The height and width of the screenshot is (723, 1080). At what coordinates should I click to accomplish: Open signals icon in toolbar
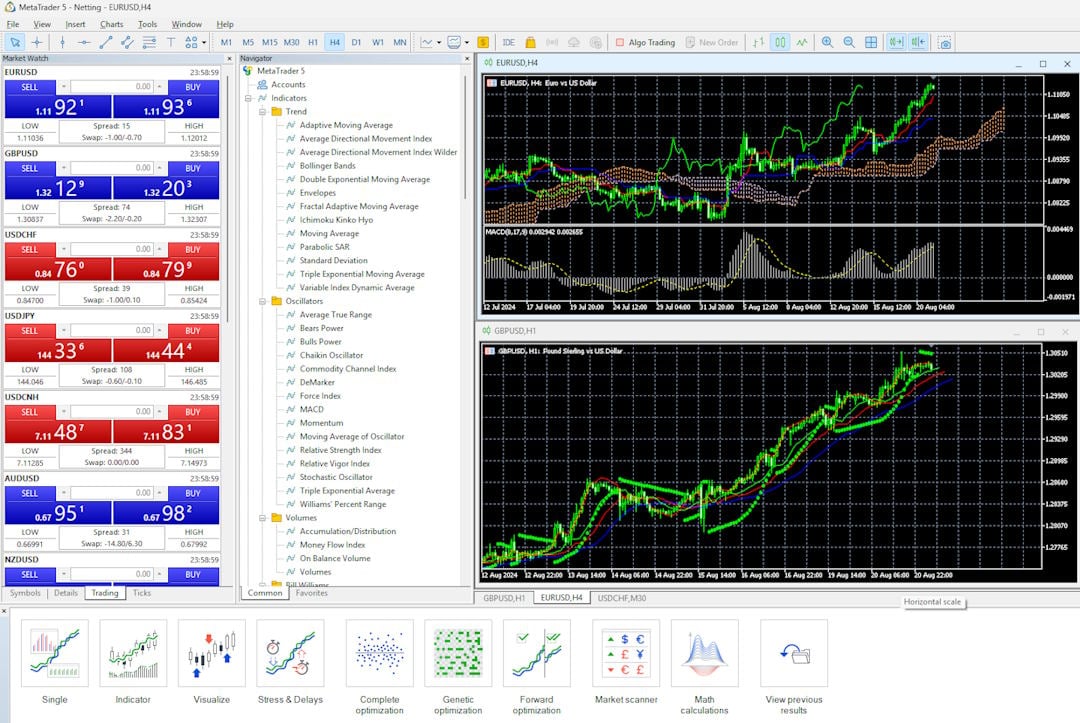point(552,42)
